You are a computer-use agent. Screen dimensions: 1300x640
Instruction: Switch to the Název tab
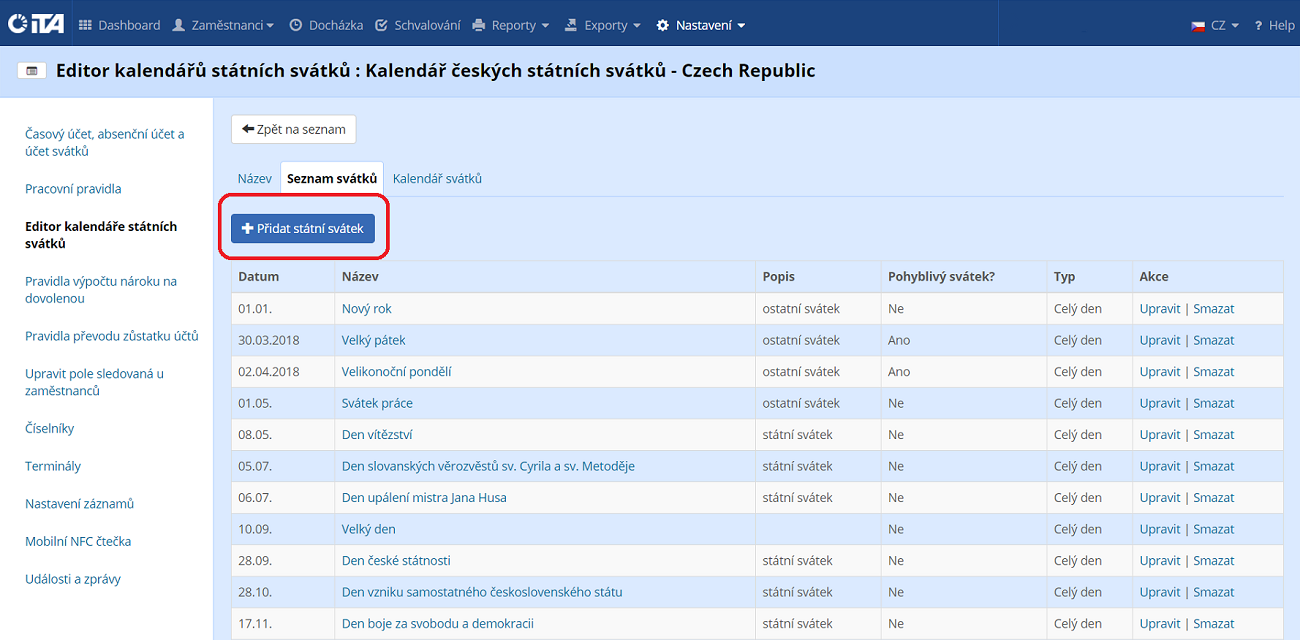point(254,178)
